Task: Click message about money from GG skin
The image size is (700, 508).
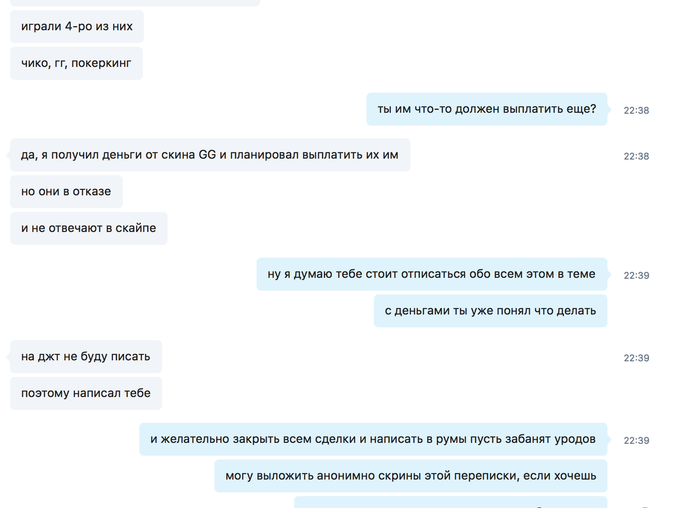Action: pyautogui.click(x=210, y=155)
